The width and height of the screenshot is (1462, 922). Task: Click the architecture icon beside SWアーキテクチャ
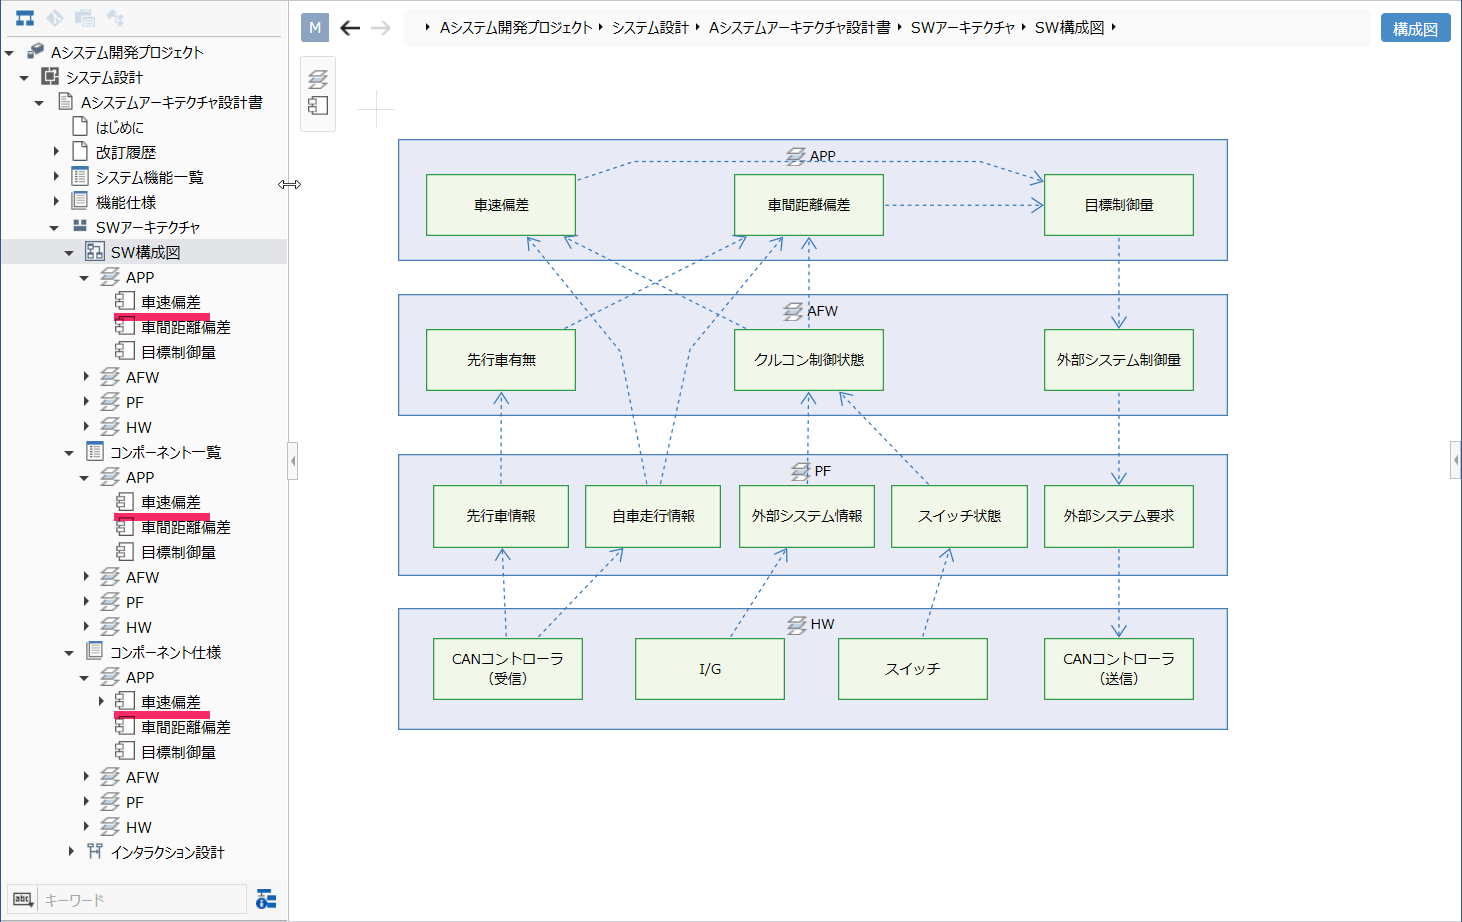pyautogui.click(x=80, y=226)
